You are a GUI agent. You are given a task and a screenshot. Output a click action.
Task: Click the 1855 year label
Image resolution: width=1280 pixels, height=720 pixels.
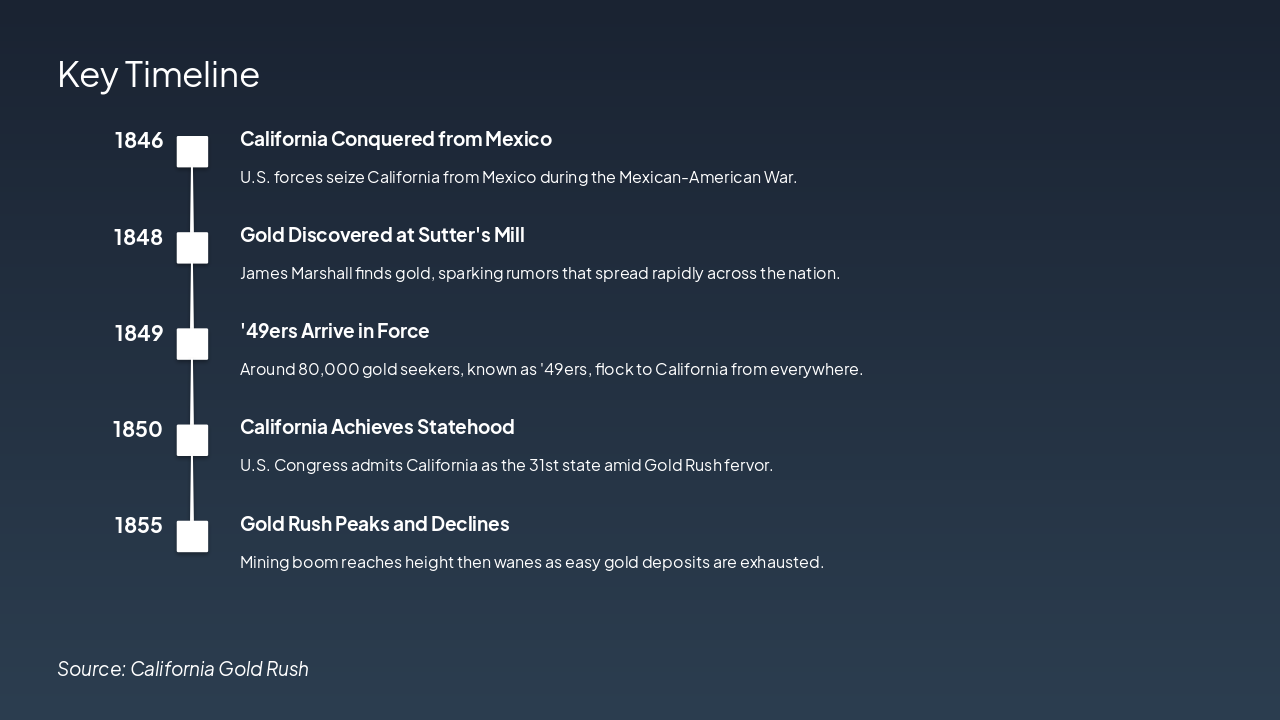point(138,525)
